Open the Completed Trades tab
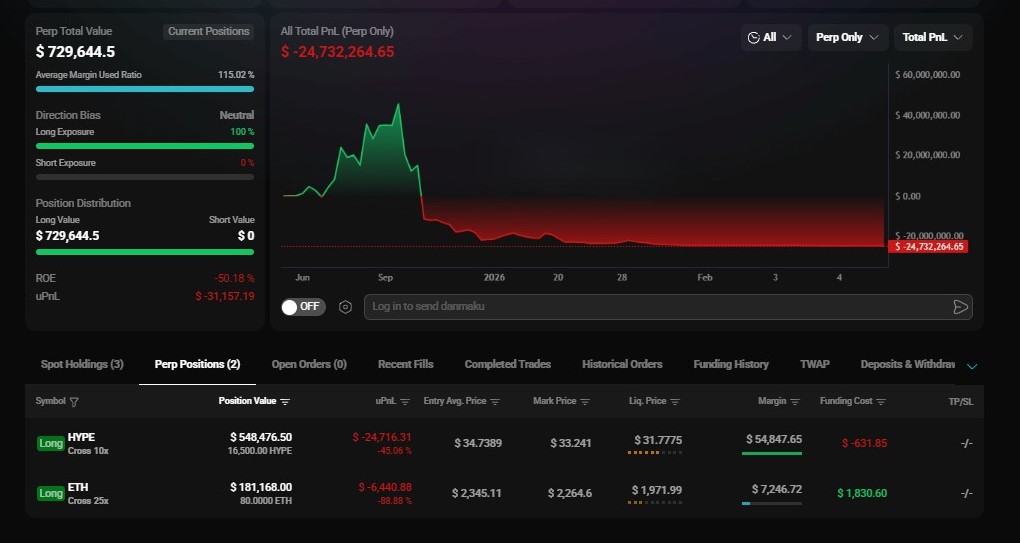Viewport: 1020px width, 543px height. 507,364
